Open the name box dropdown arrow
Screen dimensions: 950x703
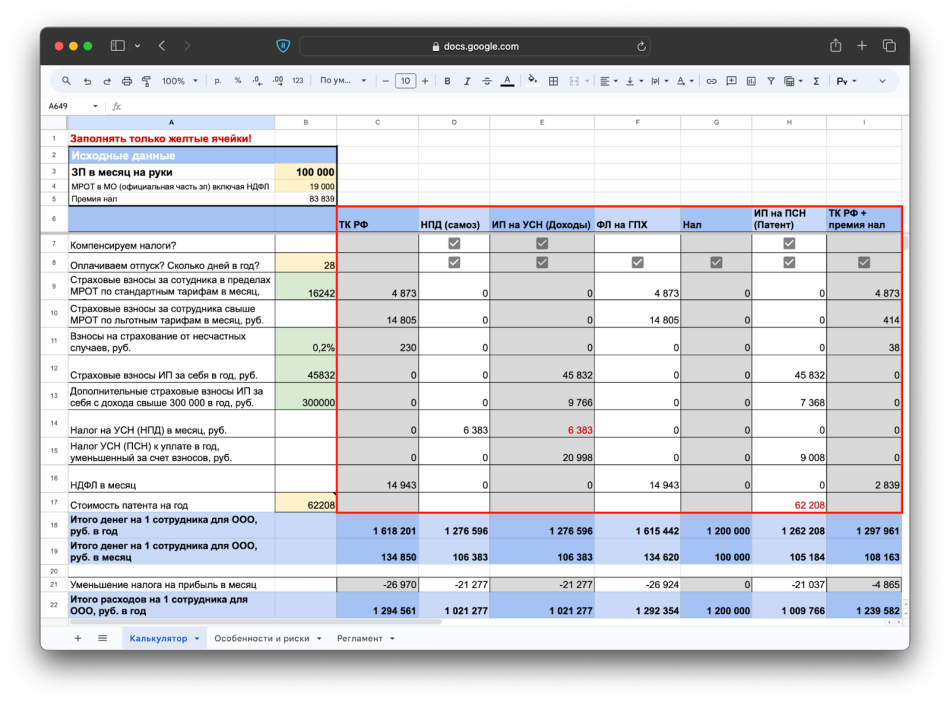point(96,106)
